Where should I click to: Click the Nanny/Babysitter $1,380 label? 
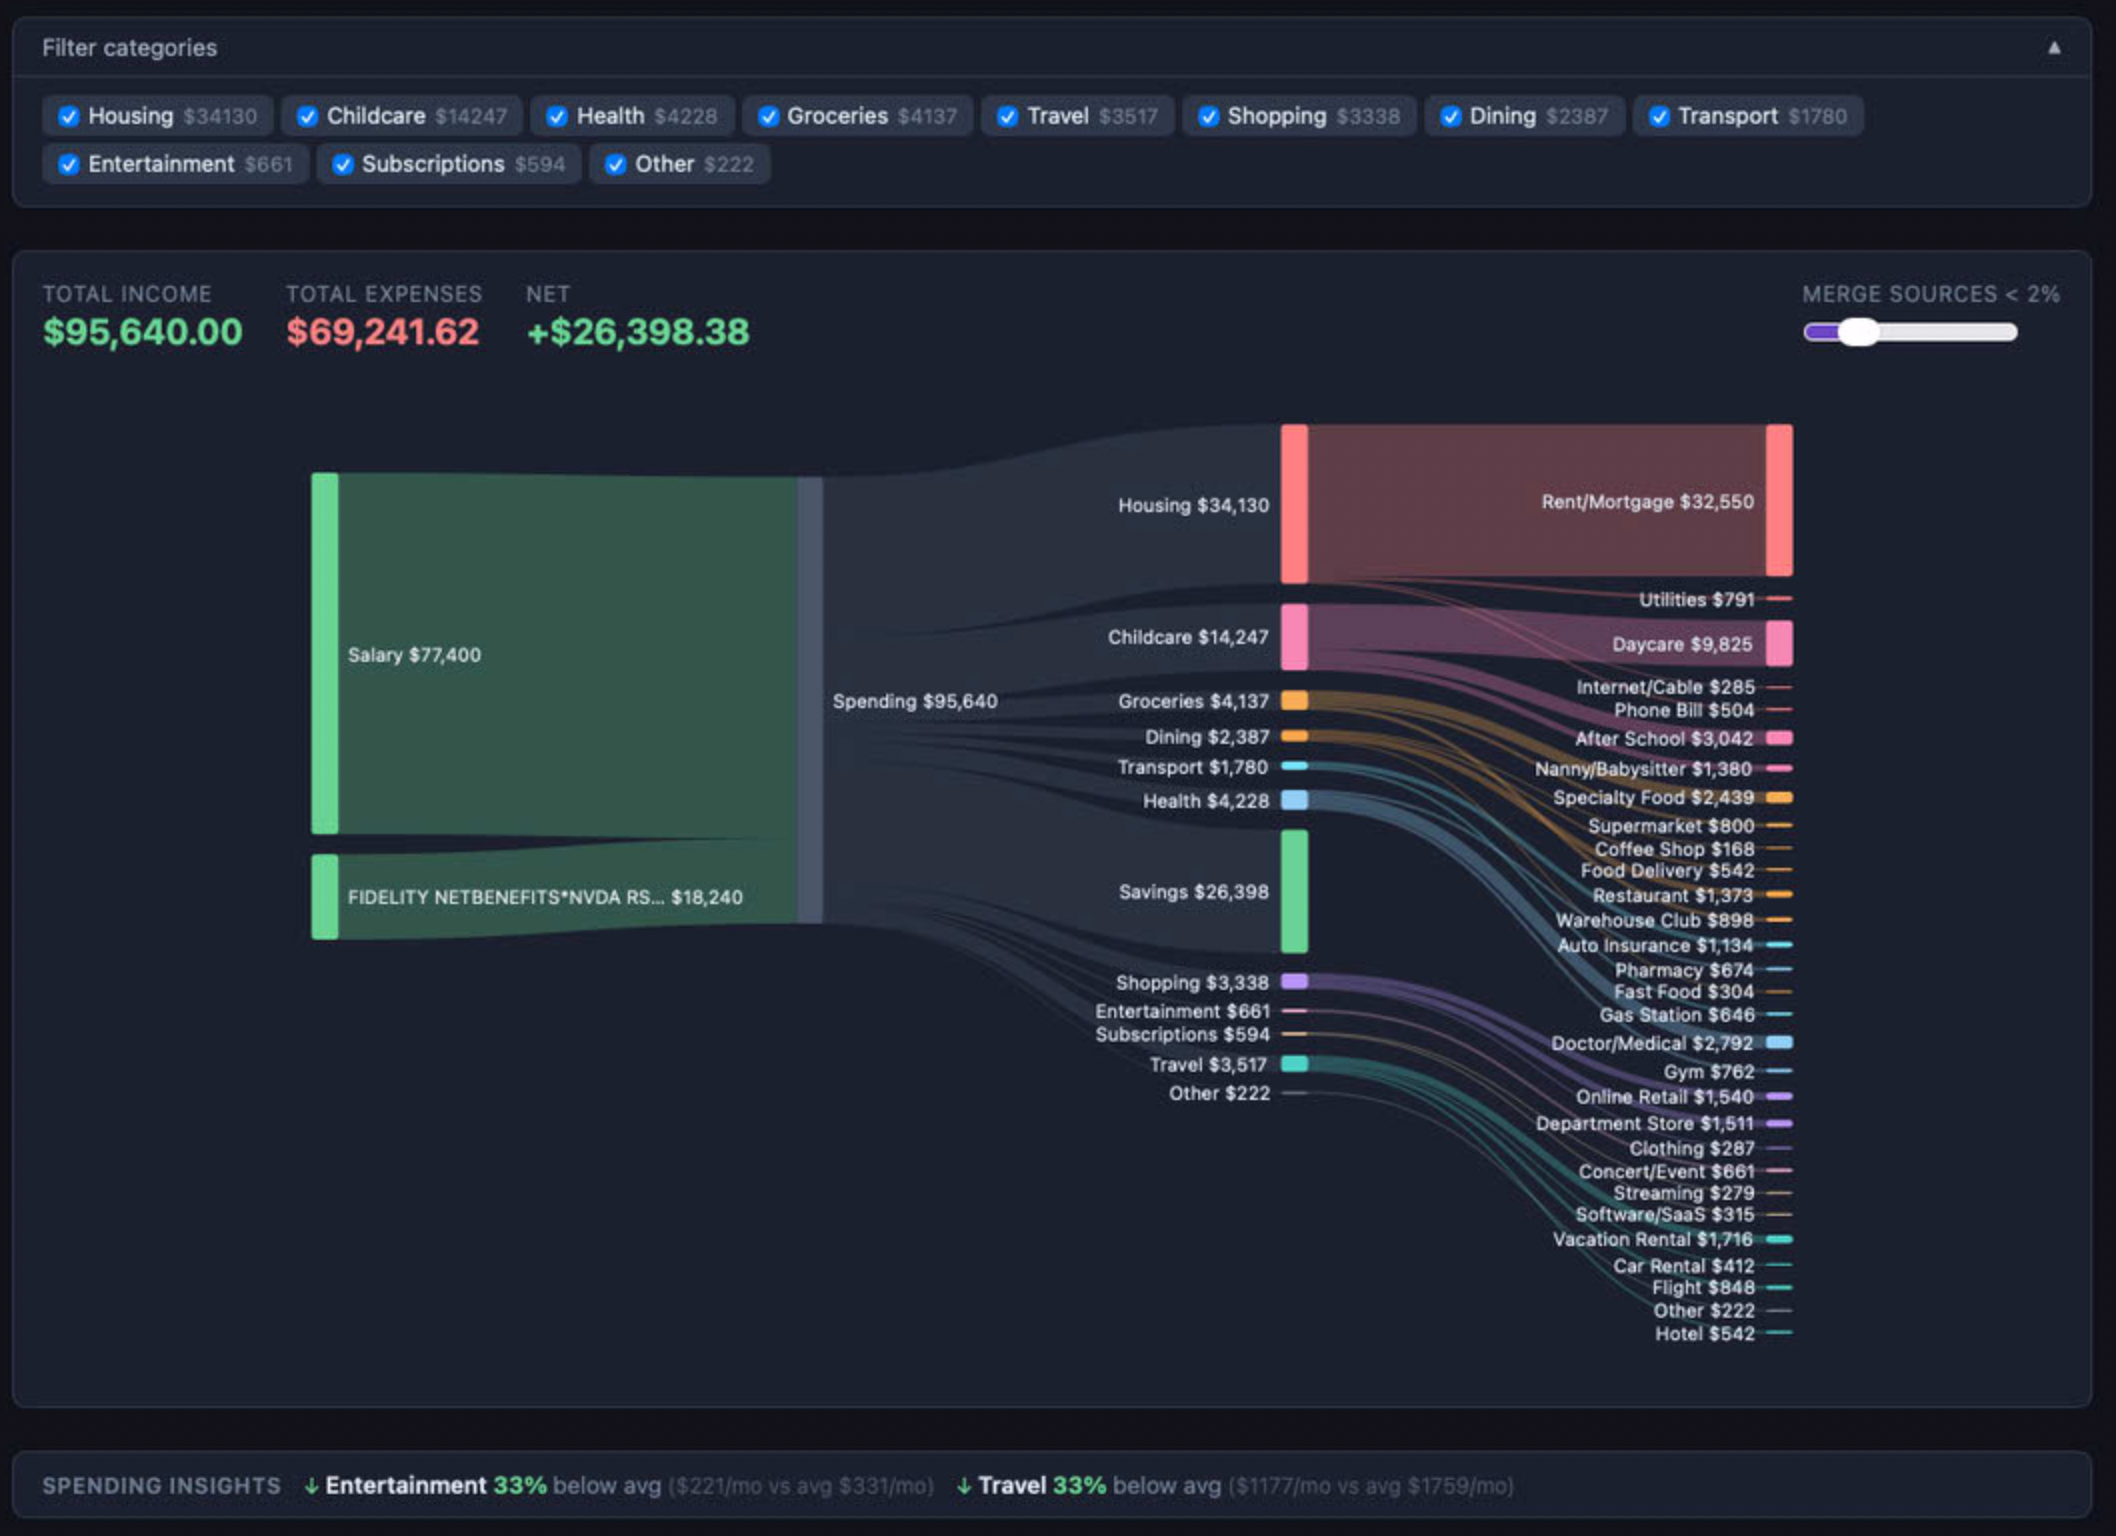pos(1643,768)
